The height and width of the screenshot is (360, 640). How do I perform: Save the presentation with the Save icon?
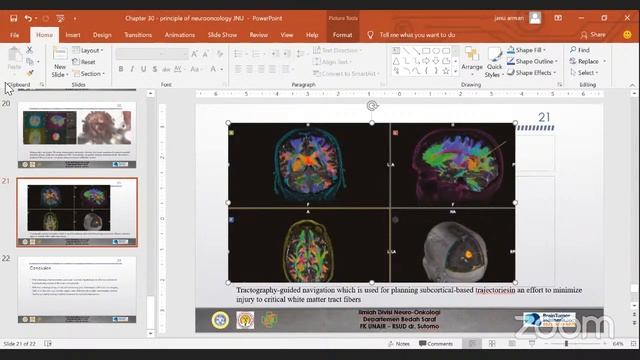click(13, 18)
